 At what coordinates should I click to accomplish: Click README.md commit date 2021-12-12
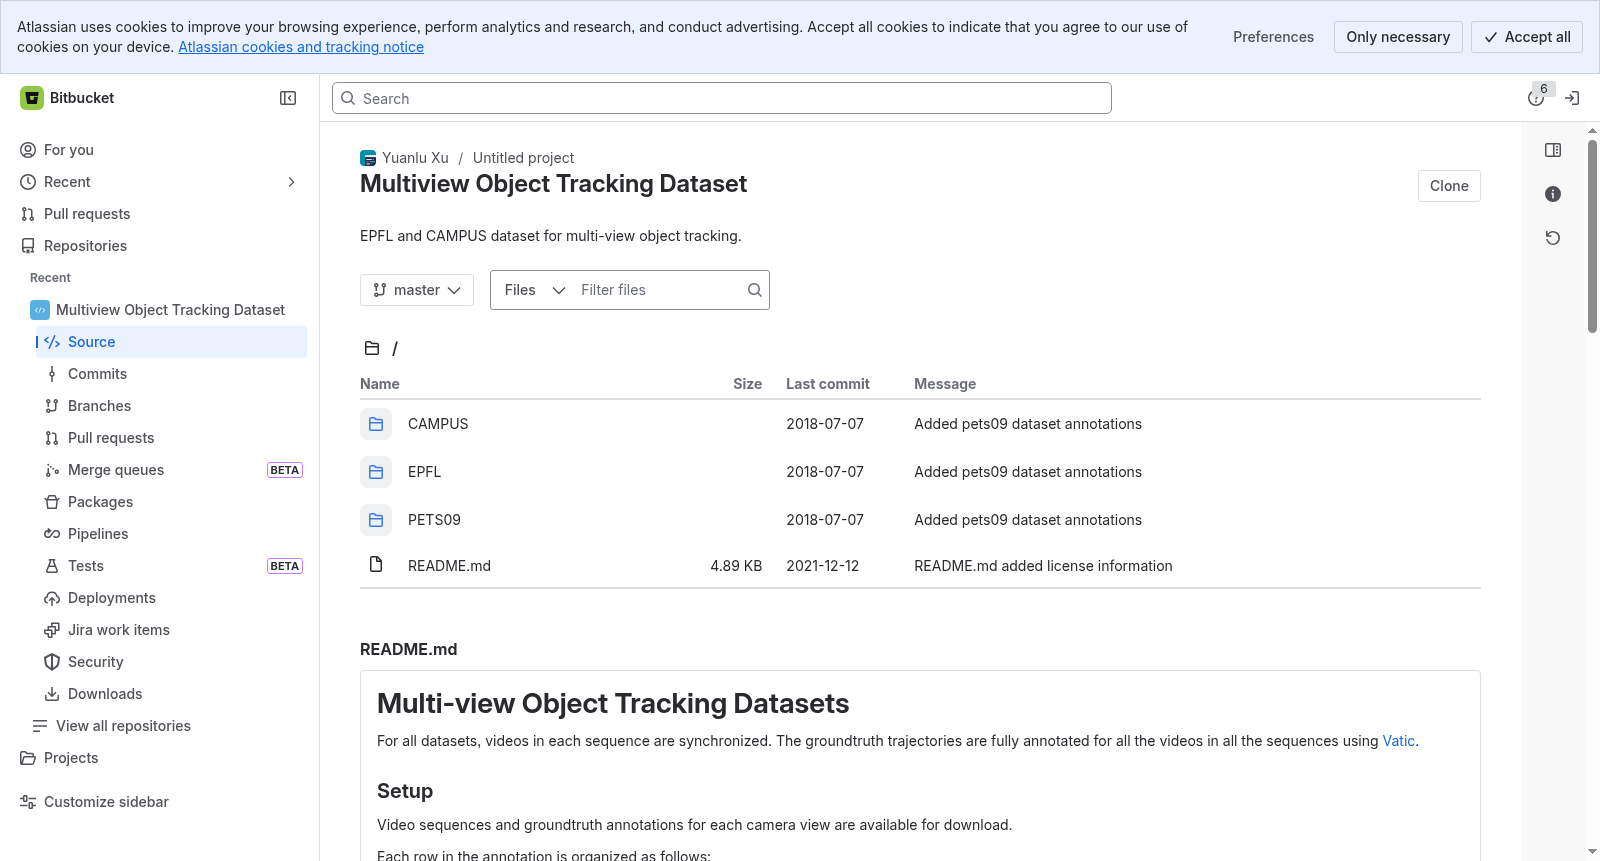[x=822, y=566]
